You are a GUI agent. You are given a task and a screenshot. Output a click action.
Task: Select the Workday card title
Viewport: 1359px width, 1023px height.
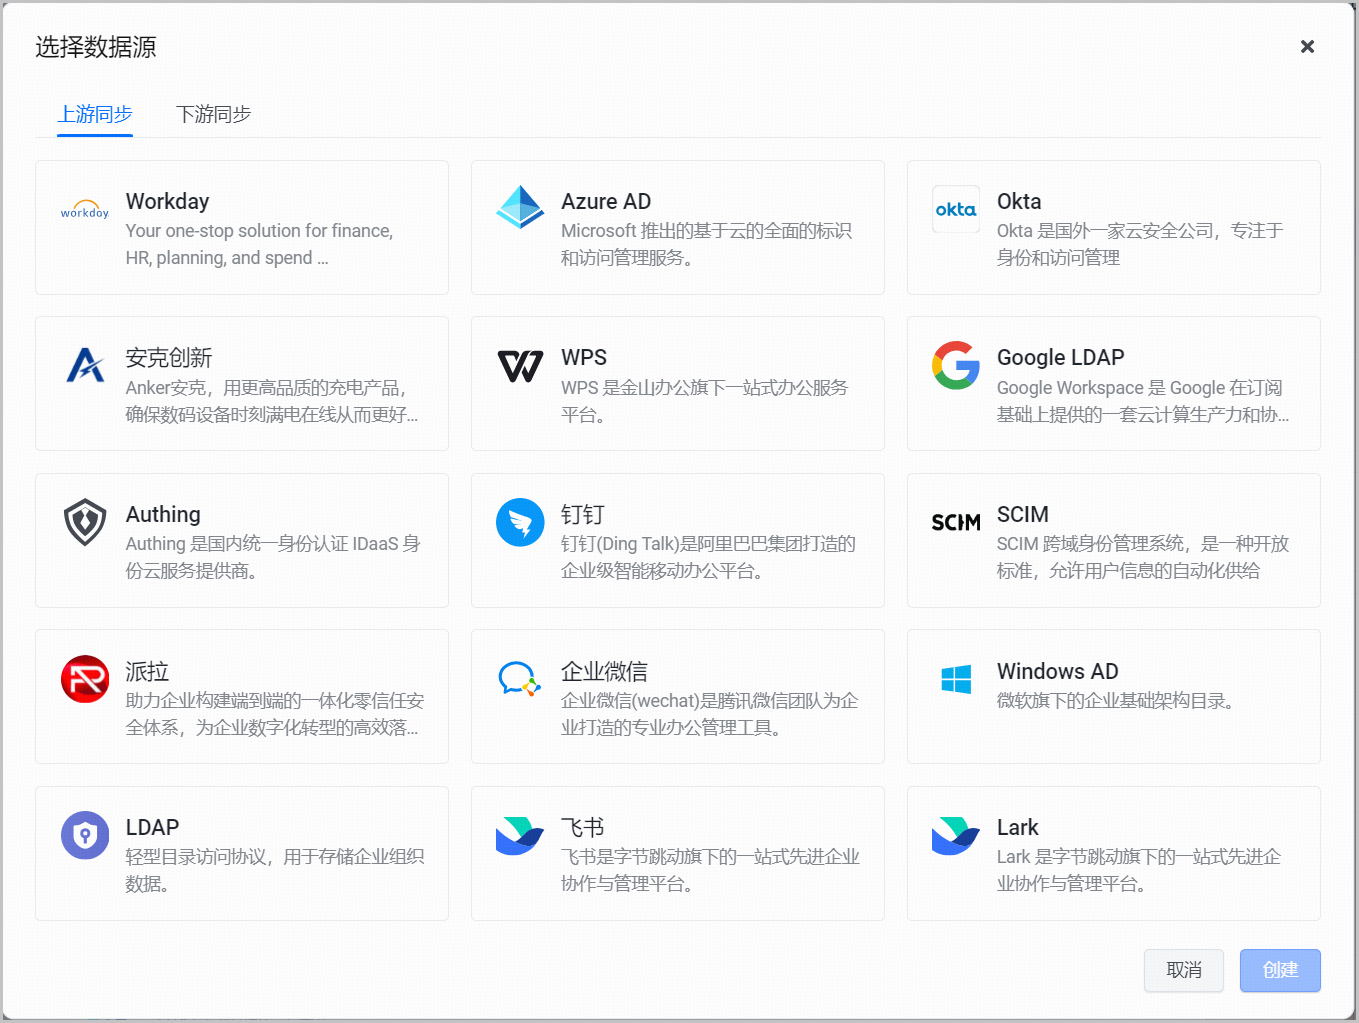click(168, 201)
